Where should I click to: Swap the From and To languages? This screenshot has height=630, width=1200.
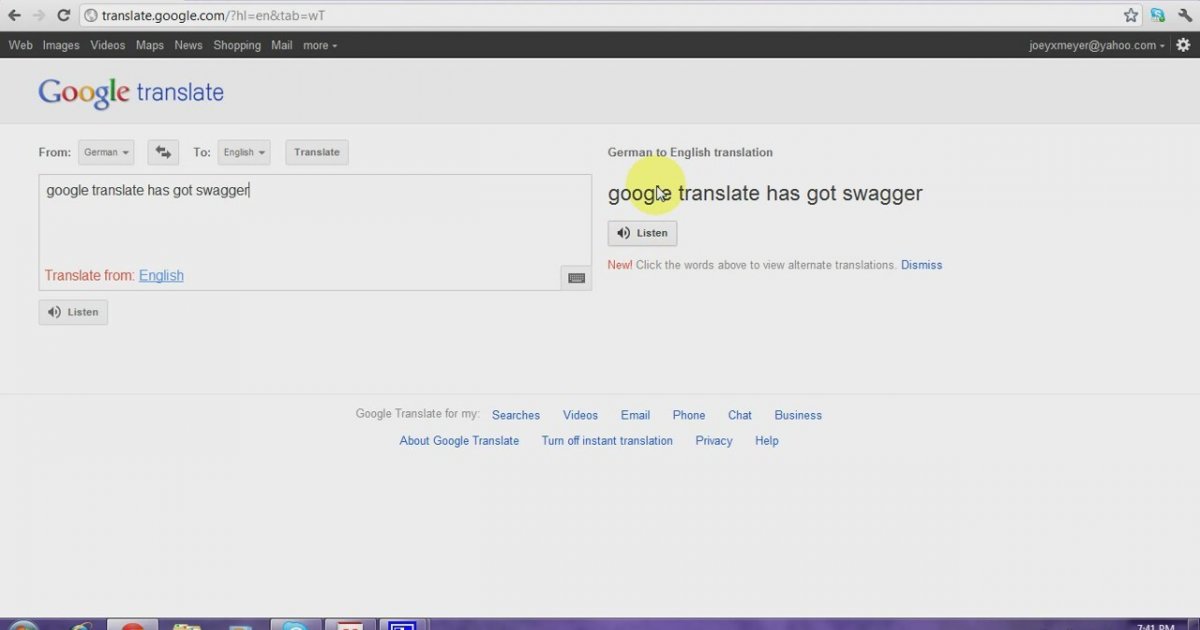coord(163,152)
